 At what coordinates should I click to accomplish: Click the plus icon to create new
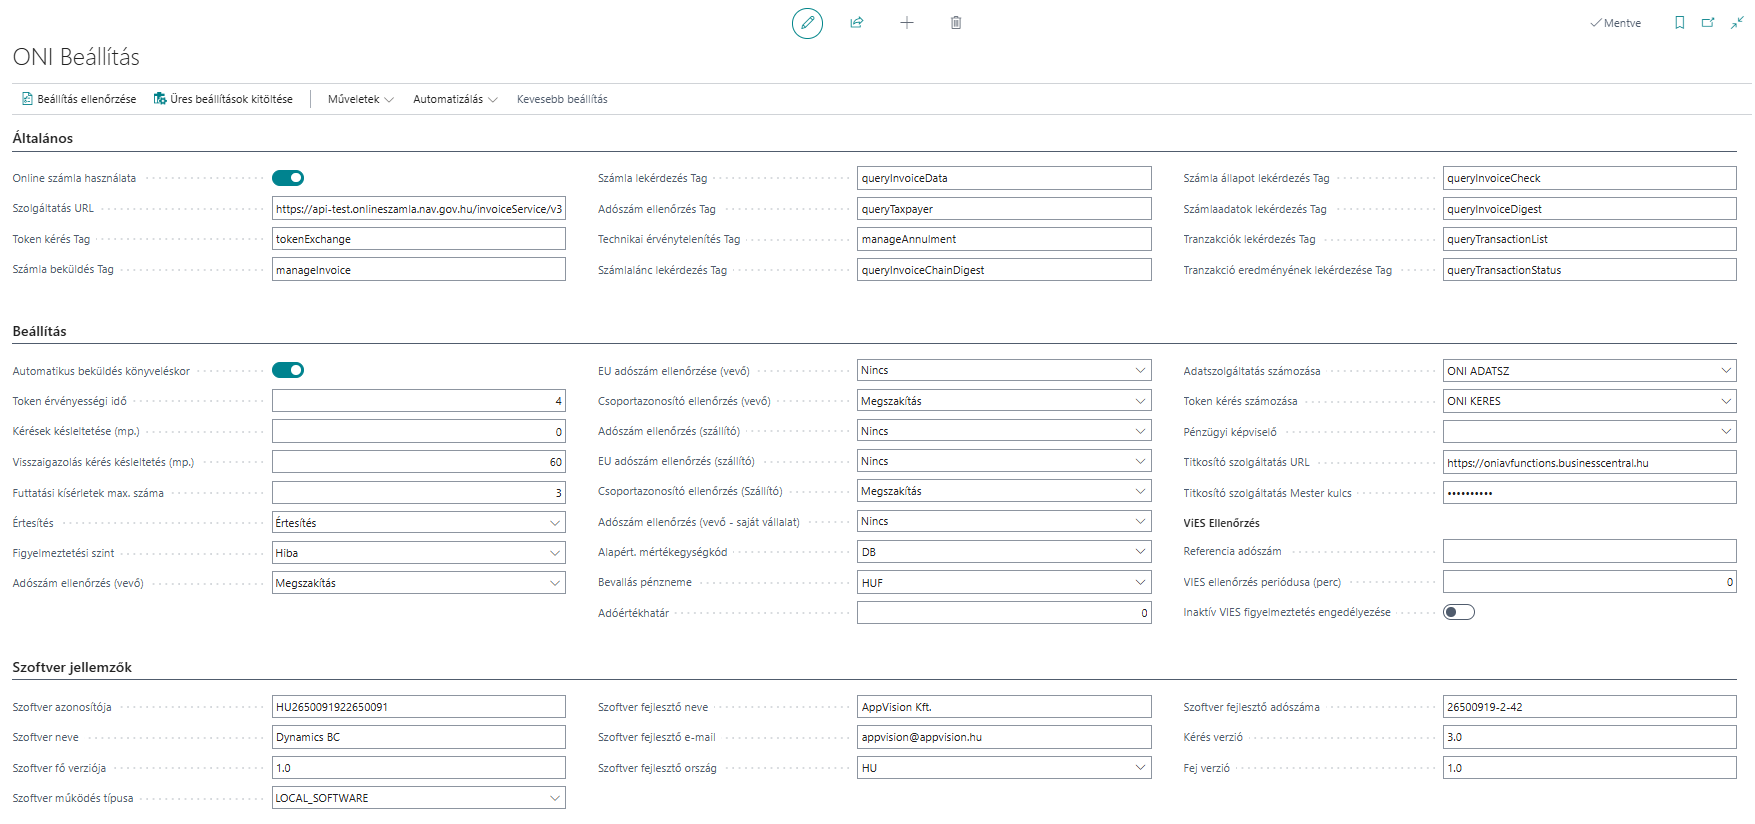[907, 22]
